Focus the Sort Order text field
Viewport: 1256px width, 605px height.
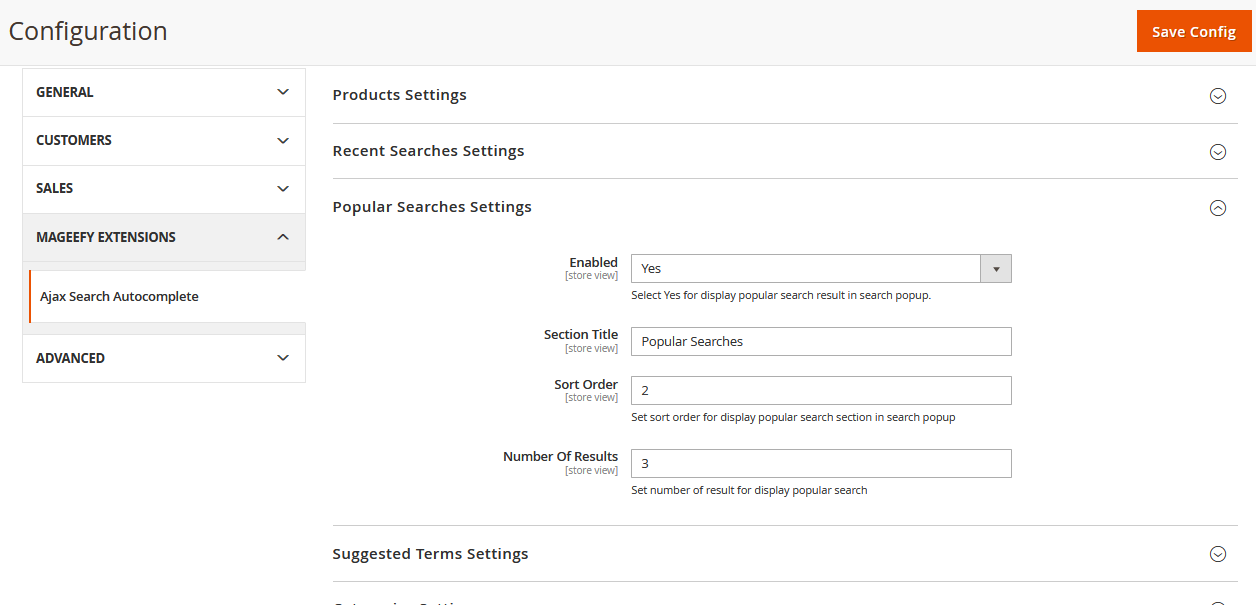(x=820, y=391)
